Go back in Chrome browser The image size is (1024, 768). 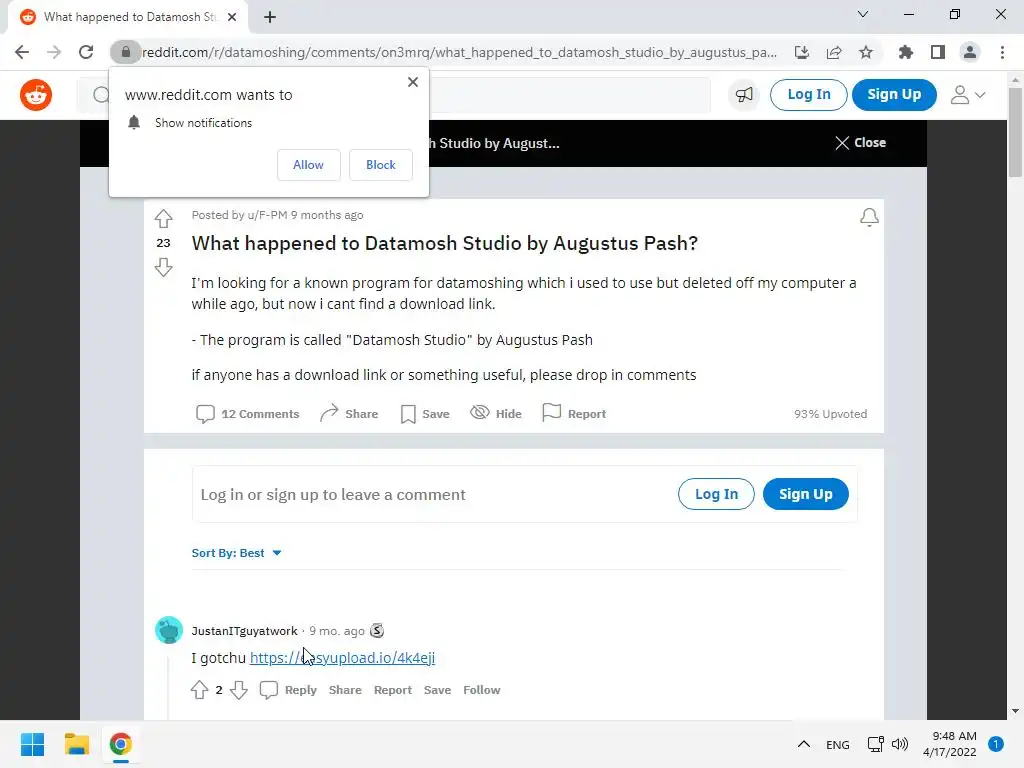click(22, 52)
